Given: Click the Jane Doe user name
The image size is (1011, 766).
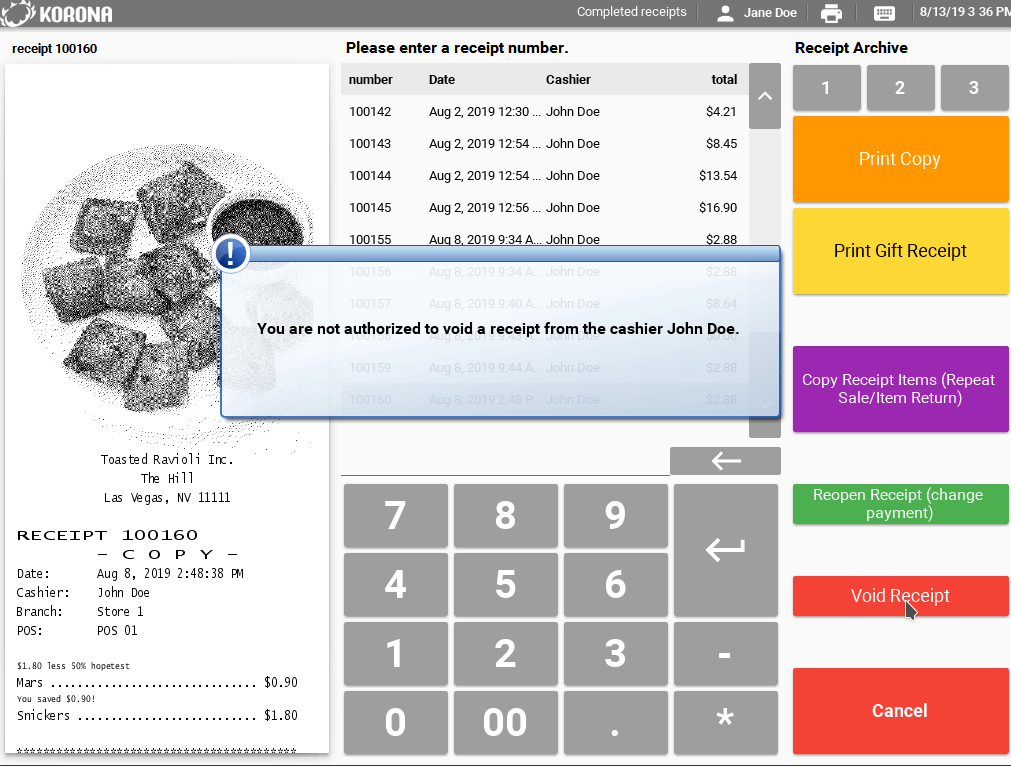Looking at the screenshot, I should [x=770, y=13].
